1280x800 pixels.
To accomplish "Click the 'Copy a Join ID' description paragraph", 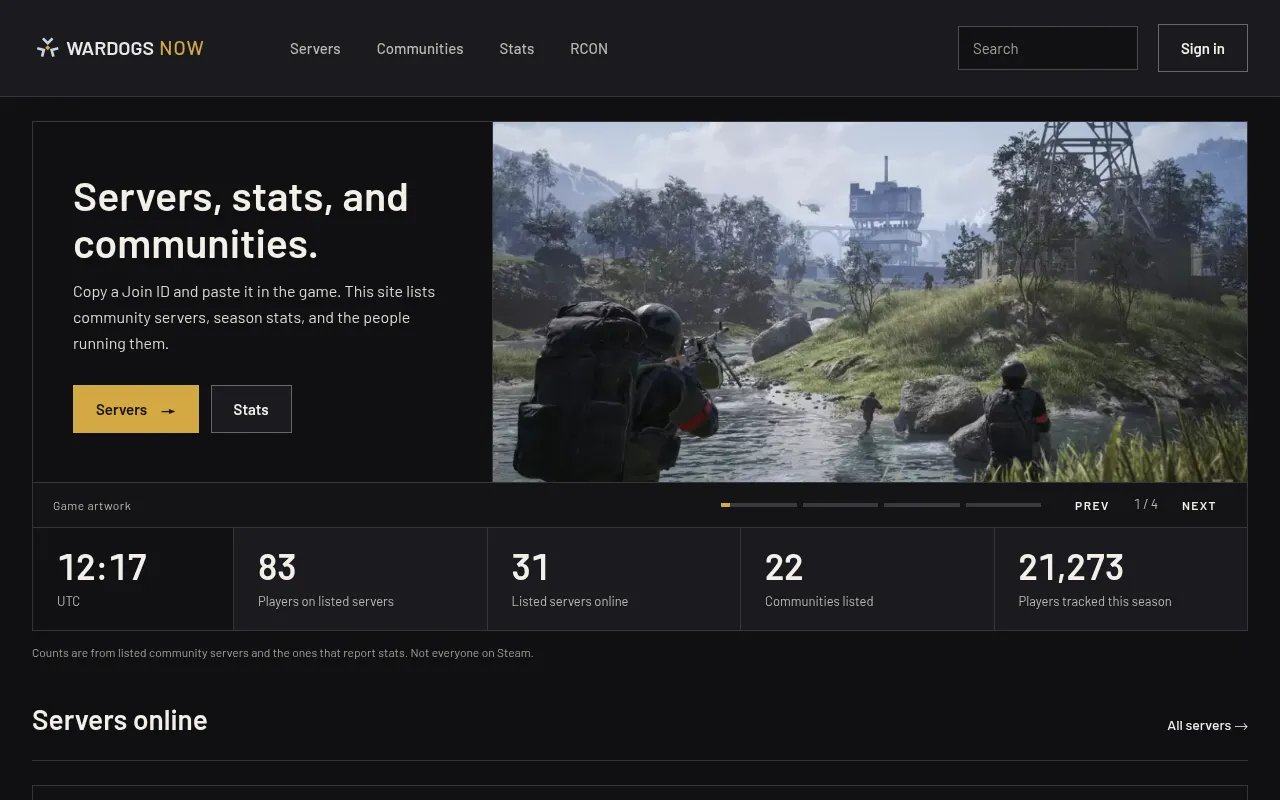I will pyautogui.click(x=254, y=317).
